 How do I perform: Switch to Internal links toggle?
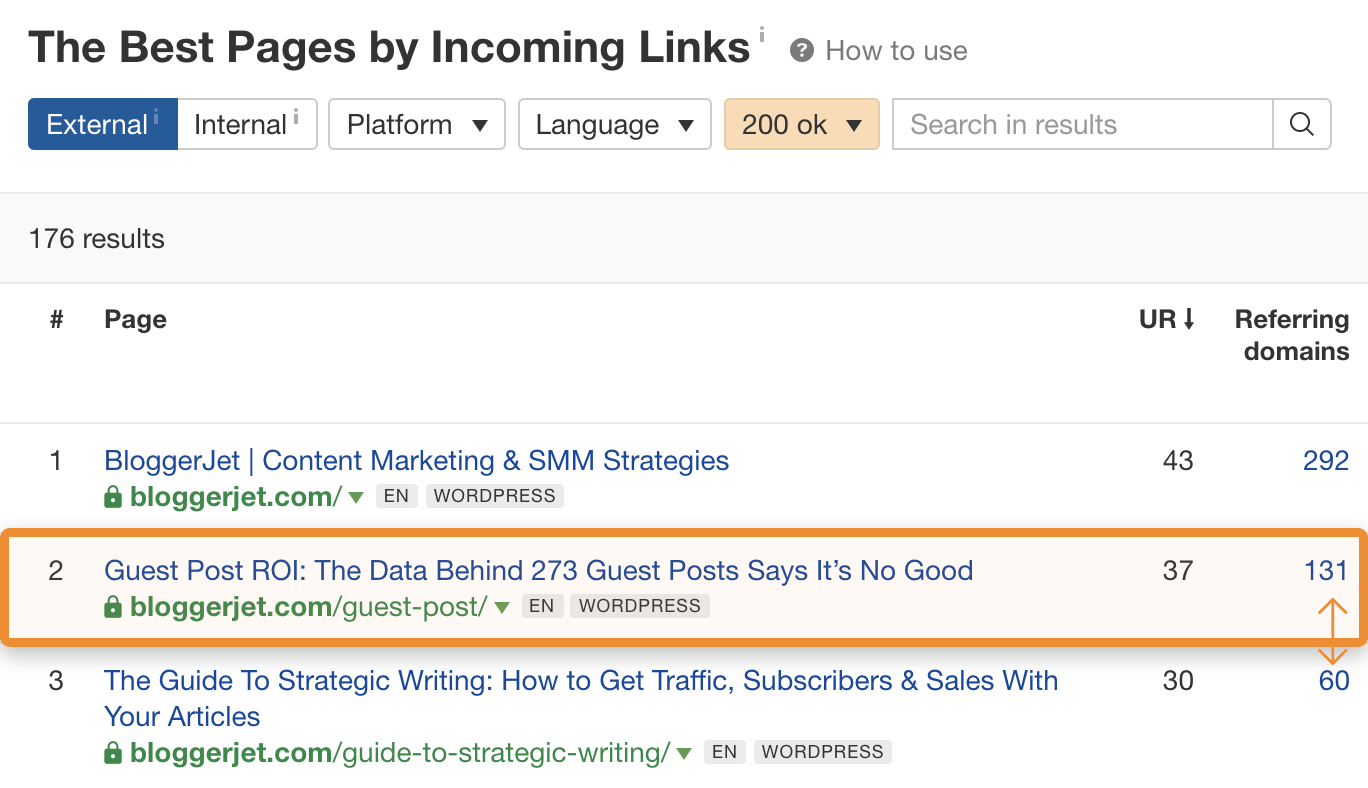pyautogui.click(x=247, y=125)
